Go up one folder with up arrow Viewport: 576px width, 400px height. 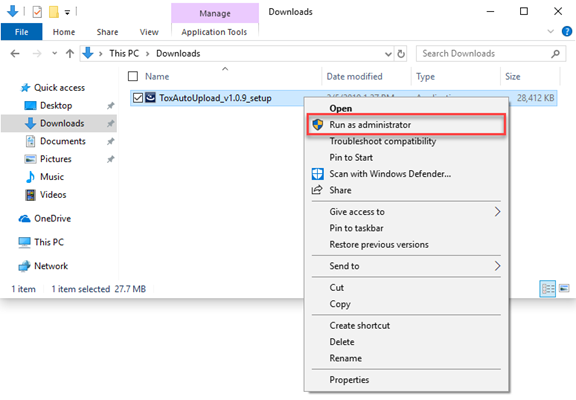[x=70, y=54]
